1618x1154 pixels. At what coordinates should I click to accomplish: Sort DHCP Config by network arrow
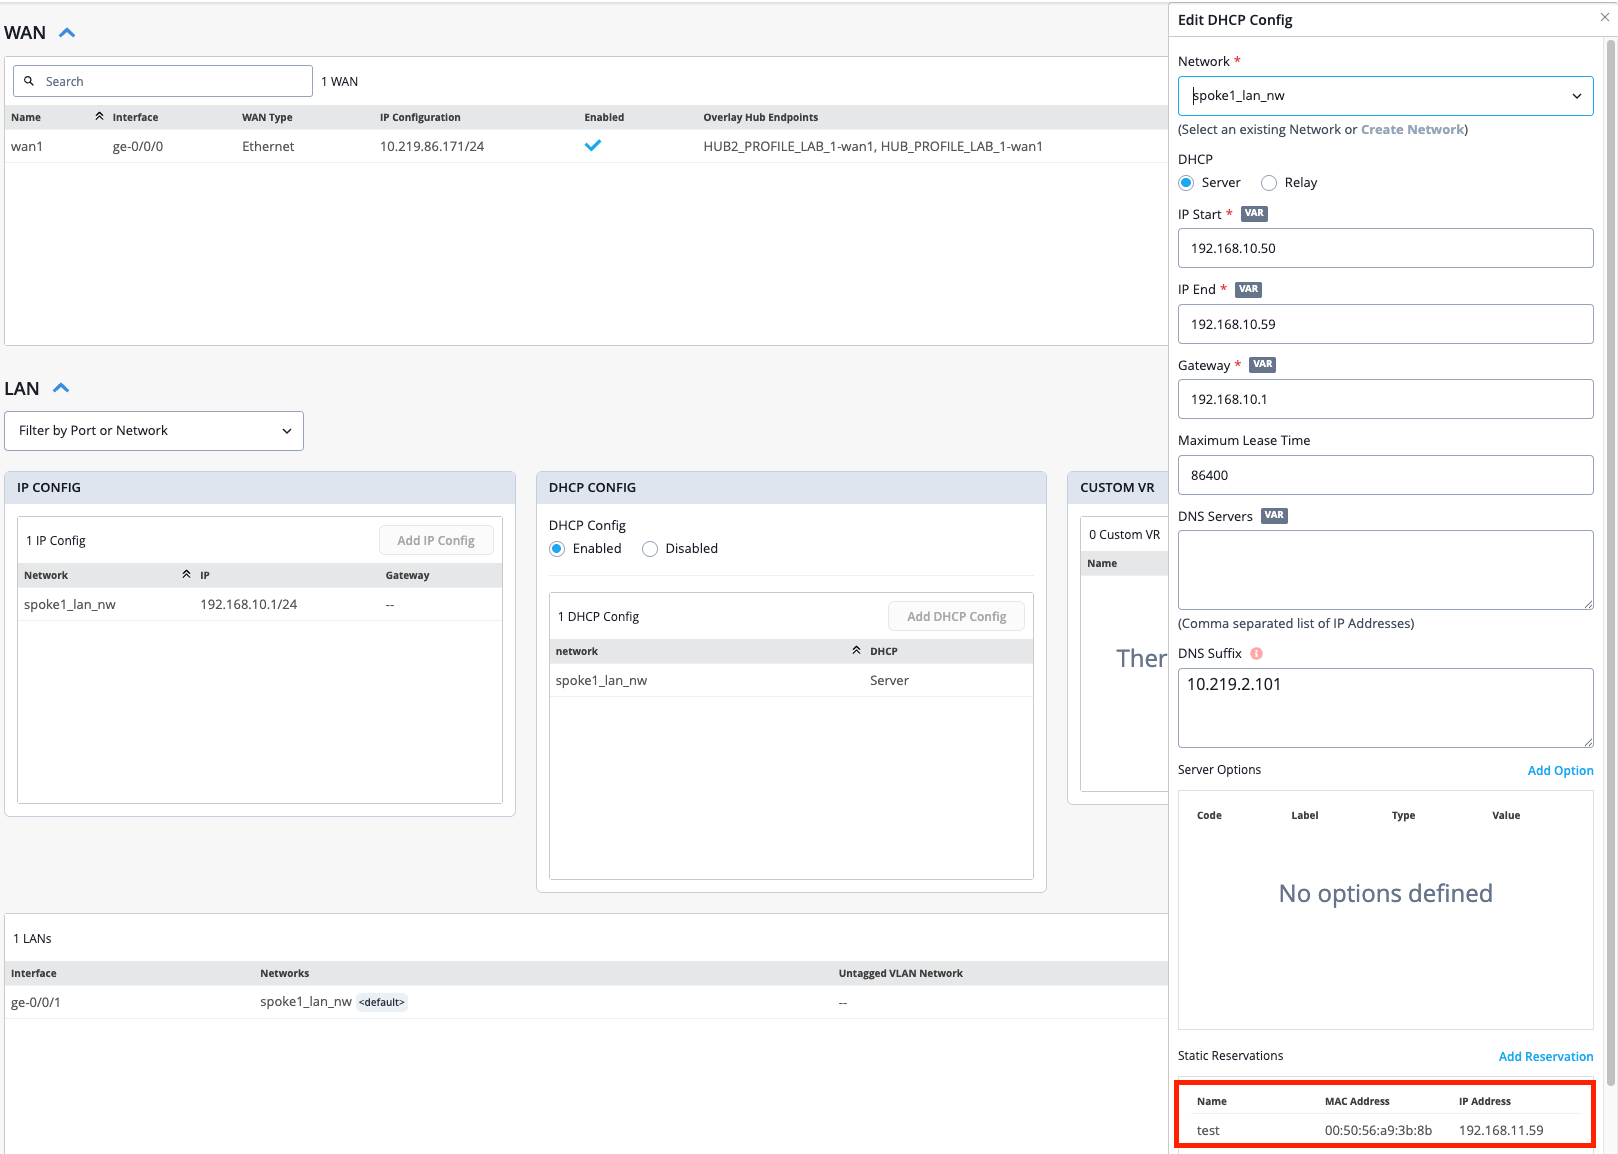[856, 651]
